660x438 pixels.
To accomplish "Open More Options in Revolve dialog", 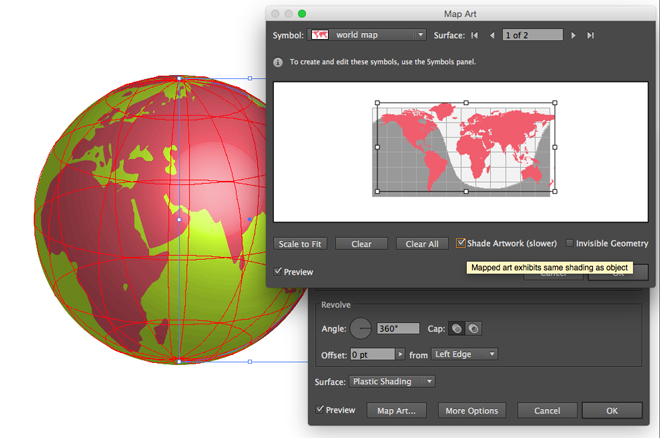I will pyautogui.click(x=472, y=411).
